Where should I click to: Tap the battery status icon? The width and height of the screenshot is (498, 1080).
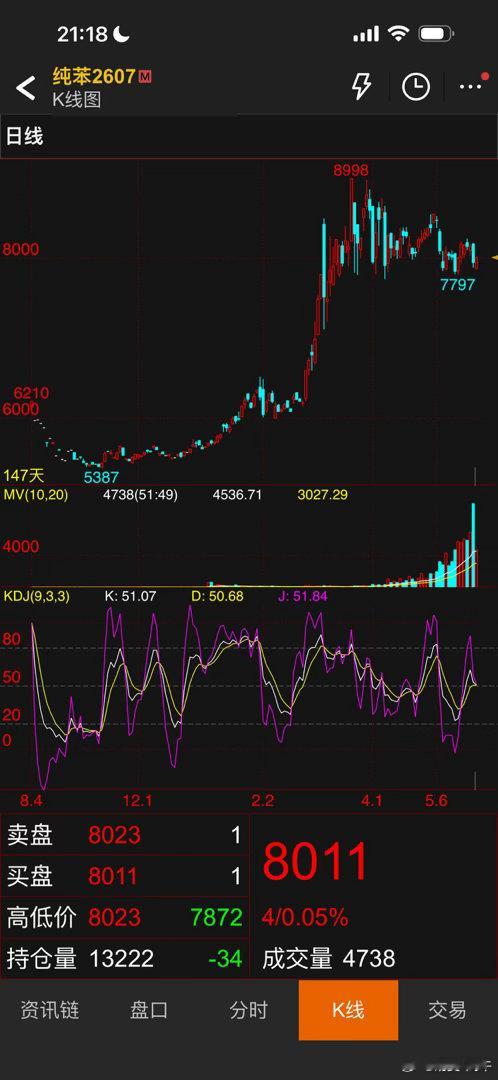coord(435,34)
